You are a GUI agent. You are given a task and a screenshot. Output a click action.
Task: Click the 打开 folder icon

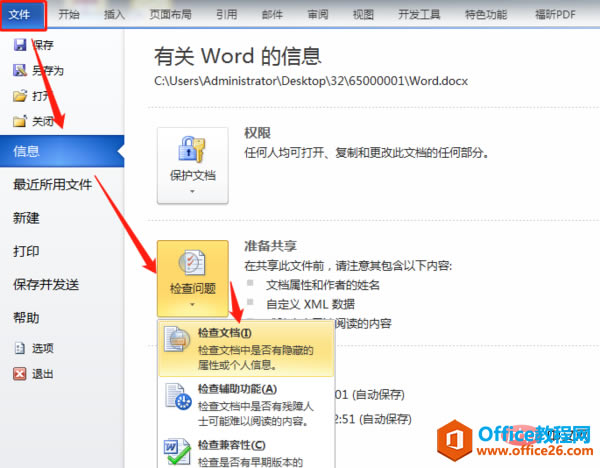tap(20, 96)
